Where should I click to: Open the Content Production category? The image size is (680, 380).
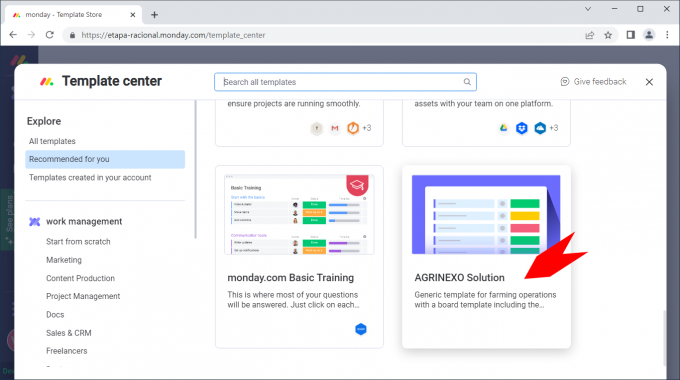click(x=80, y=278)
